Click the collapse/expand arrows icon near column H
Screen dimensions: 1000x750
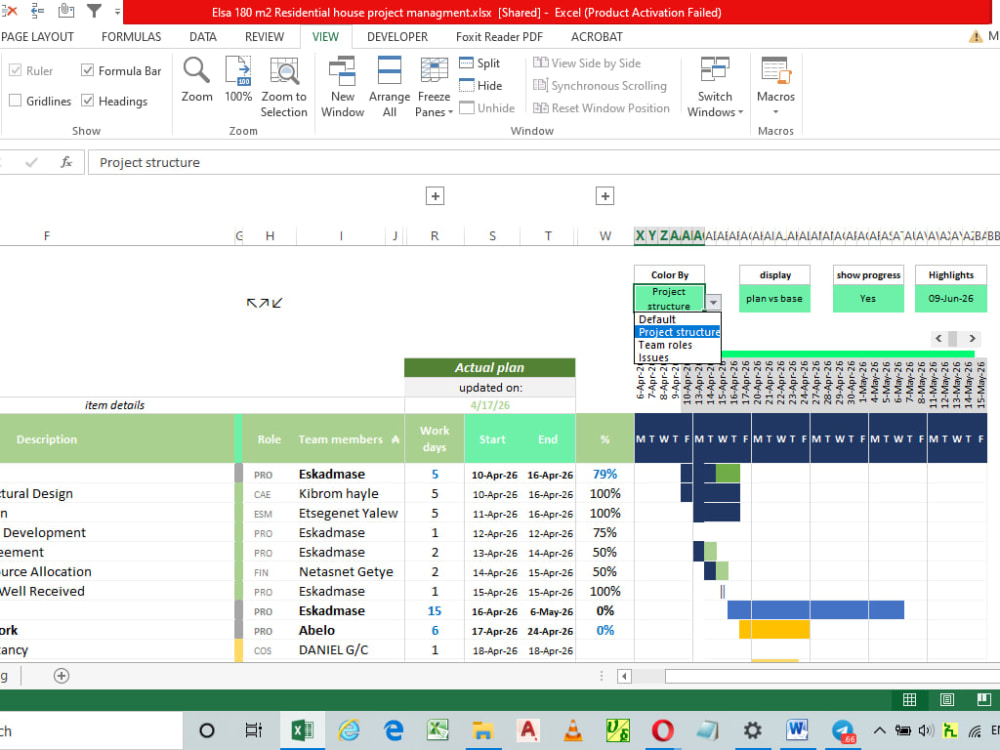click(x=264, y=303)
